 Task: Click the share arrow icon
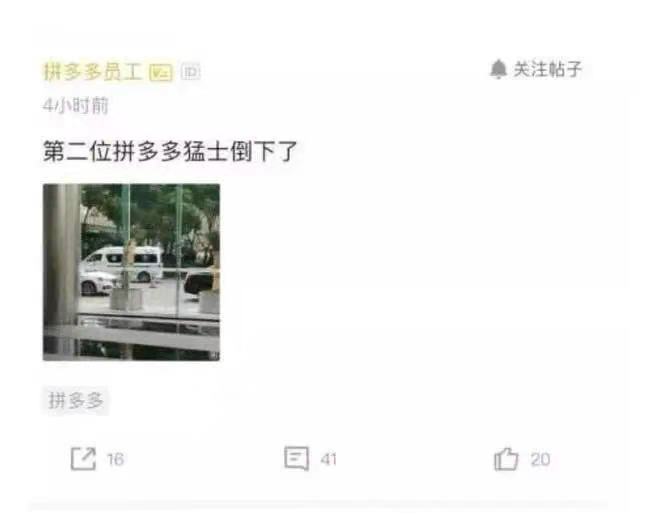pyautogui.click(x=83, y=459)
